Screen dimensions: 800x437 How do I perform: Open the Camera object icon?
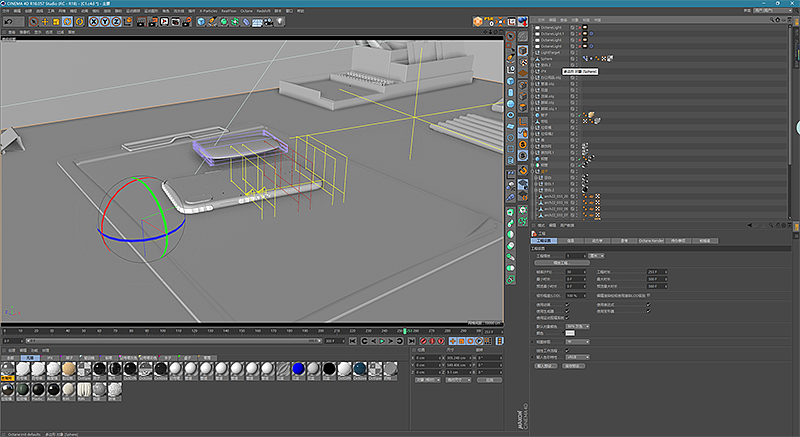click(268, 21)
